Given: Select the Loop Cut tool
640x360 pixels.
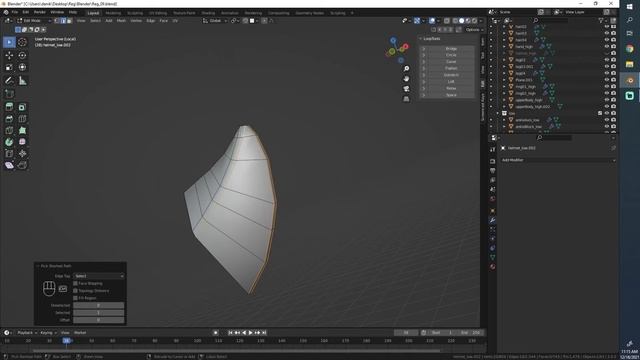Looking at the screenshot, I should tap(22, 119).
